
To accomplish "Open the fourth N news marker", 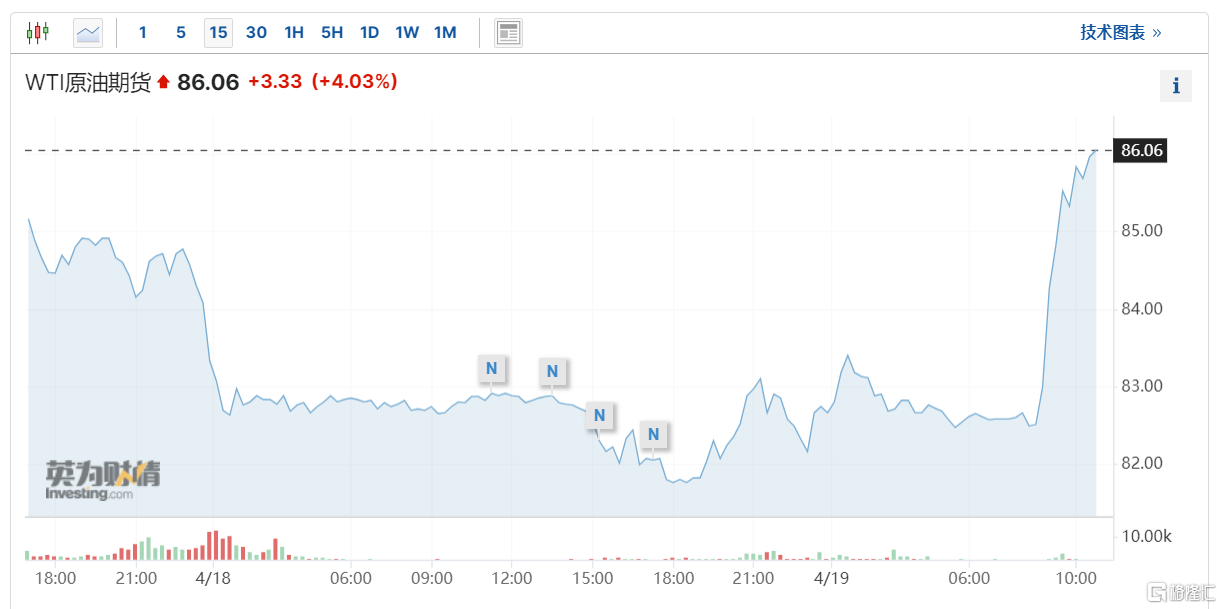I will (x=653, y=434).
